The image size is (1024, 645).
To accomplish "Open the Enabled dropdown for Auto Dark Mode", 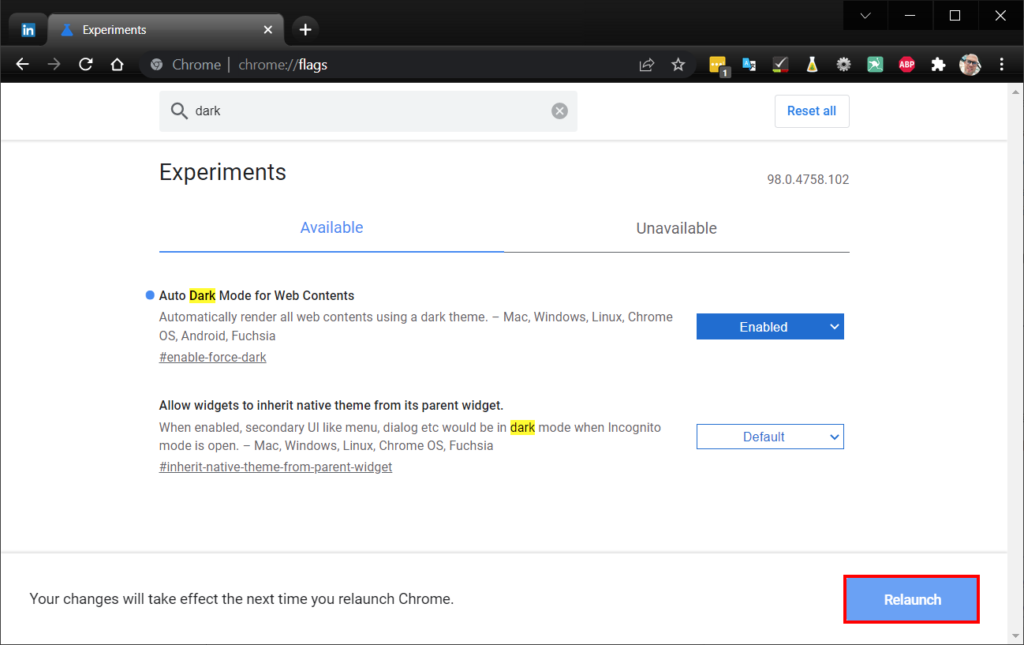I will click(x=770, y=326).
